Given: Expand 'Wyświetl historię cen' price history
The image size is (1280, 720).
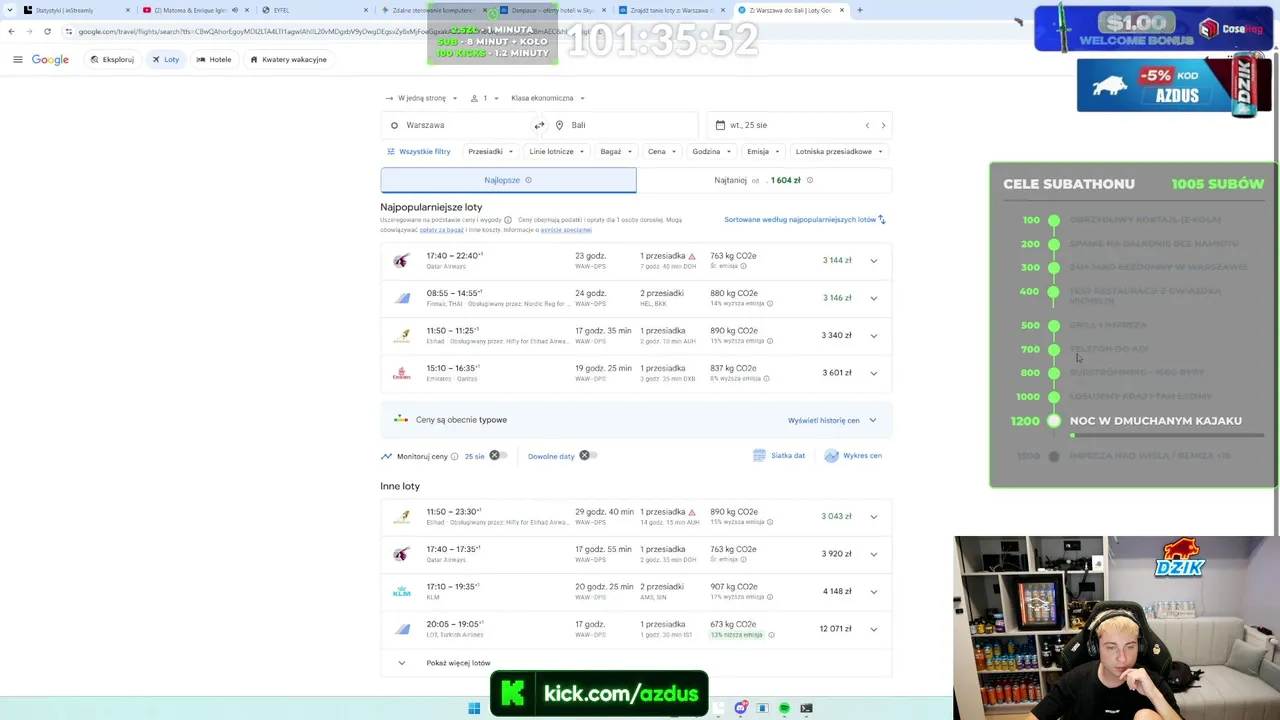Looking at the screenshot, I should 832,420.
